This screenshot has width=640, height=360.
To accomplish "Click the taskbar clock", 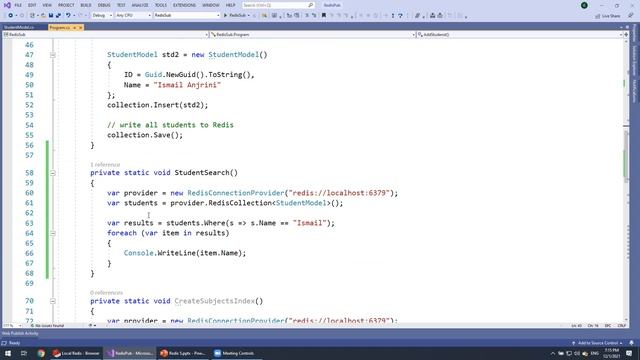I will [x=611, y=353].
